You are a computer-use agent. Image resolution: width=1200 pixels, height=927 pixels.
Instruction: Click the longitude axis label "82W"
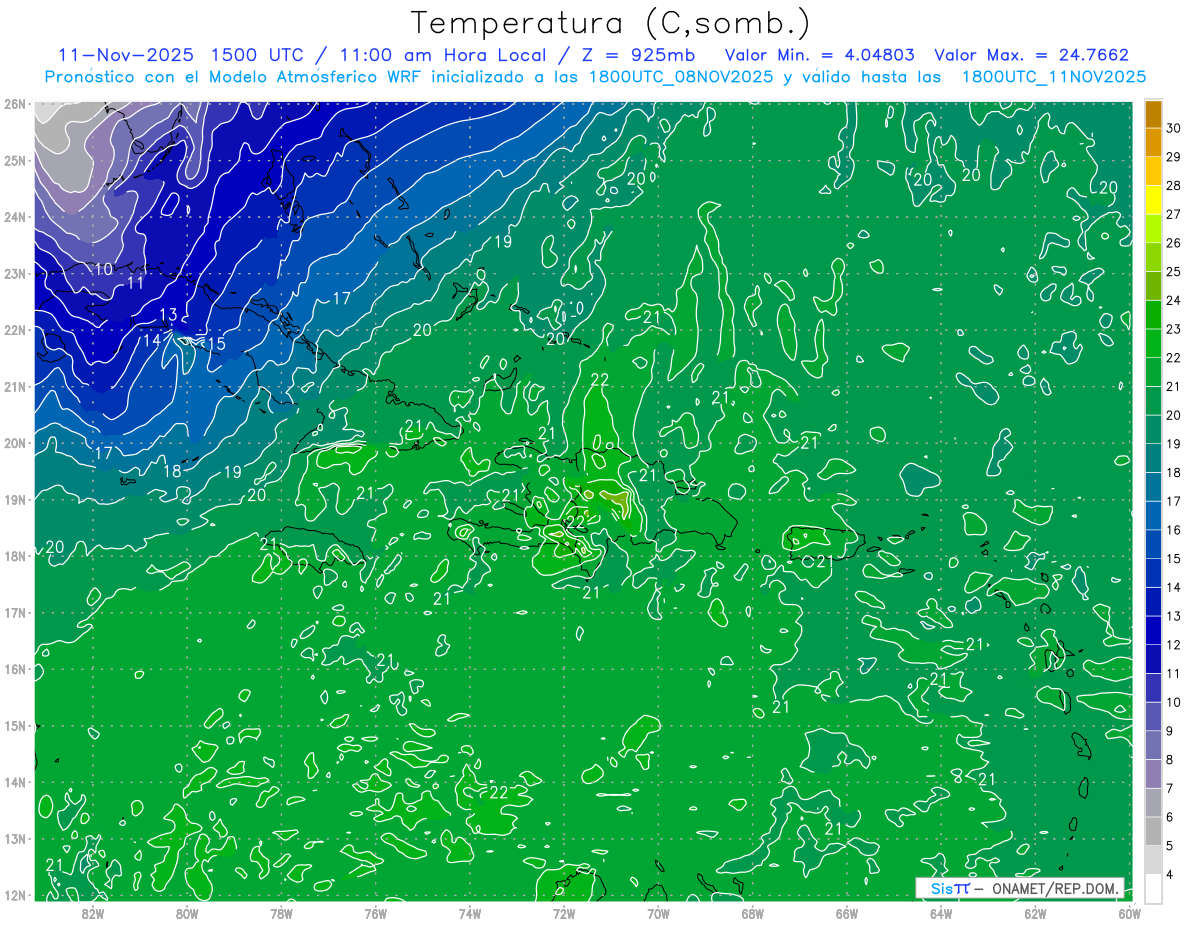[93, 913]
